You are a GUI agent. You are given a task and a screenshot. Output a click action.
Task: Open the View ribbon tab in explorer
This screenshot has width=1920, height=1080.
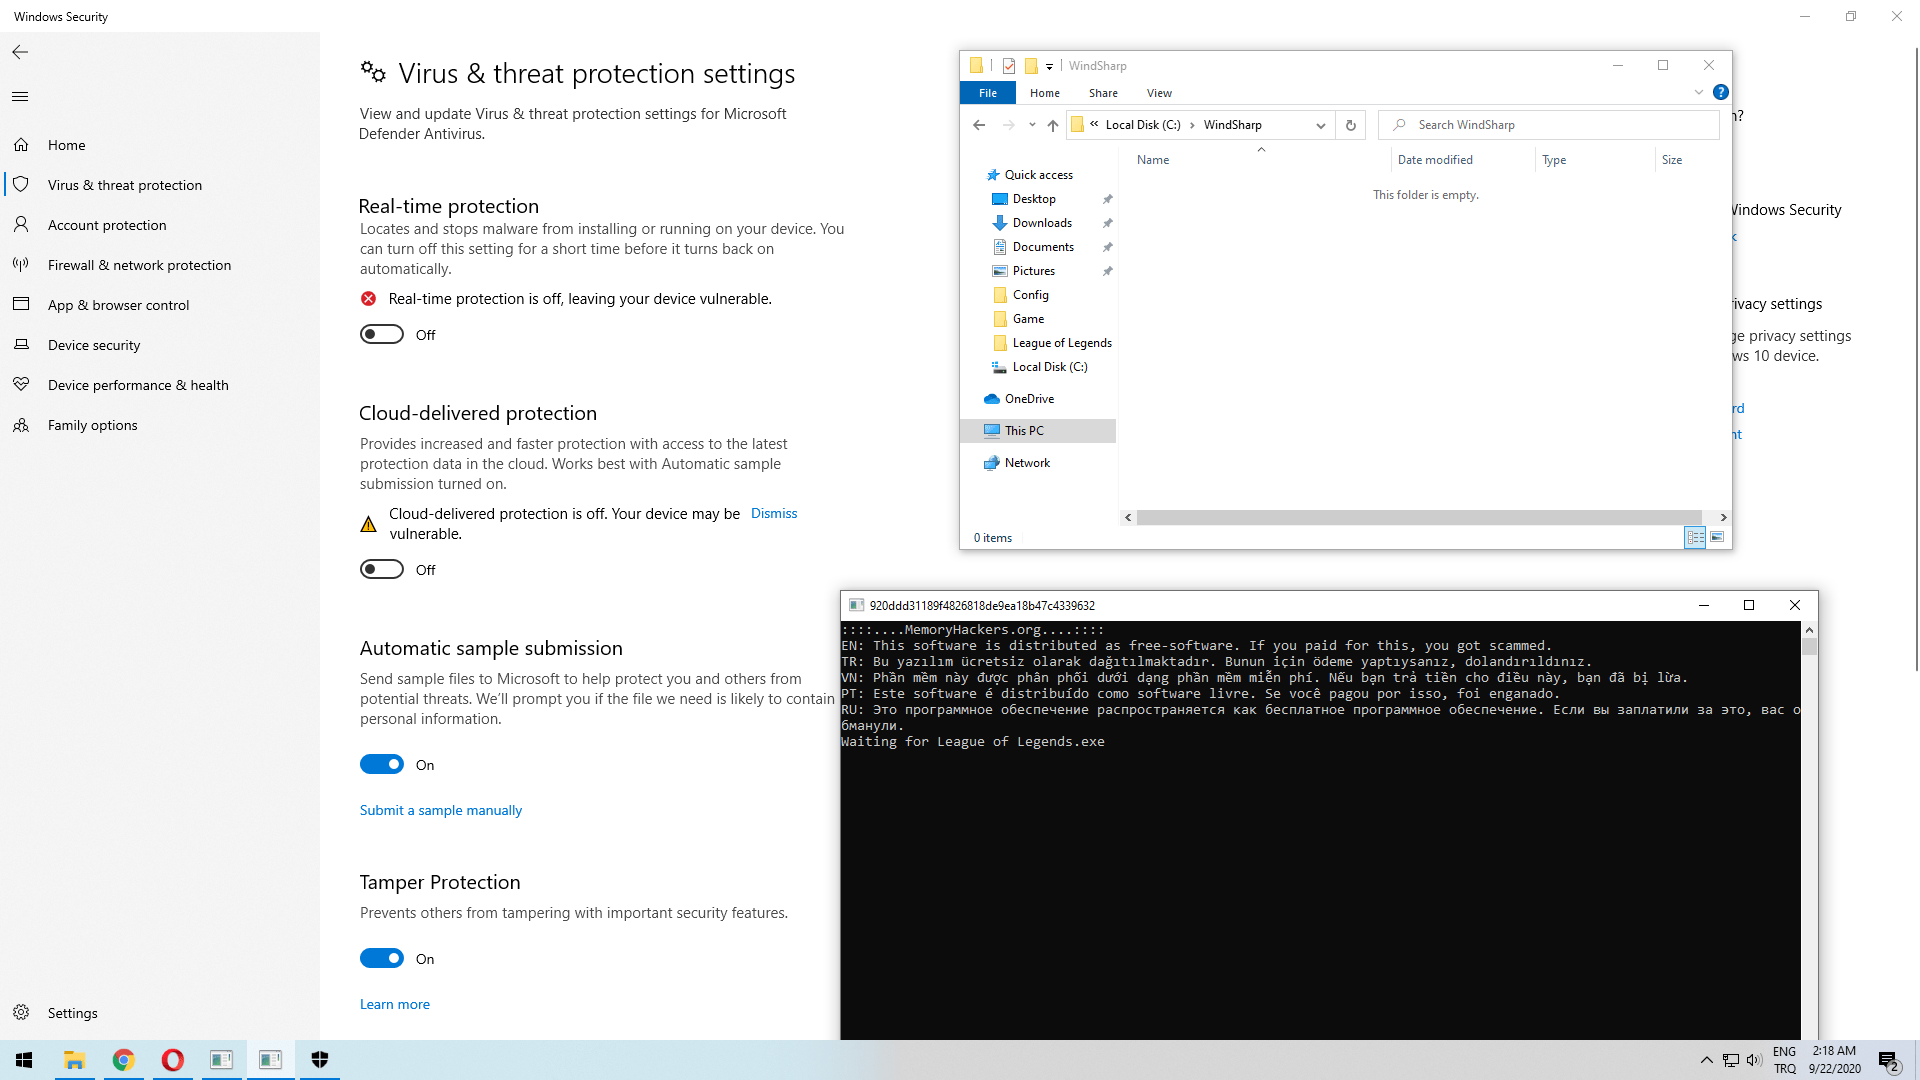coord(1159,93)
